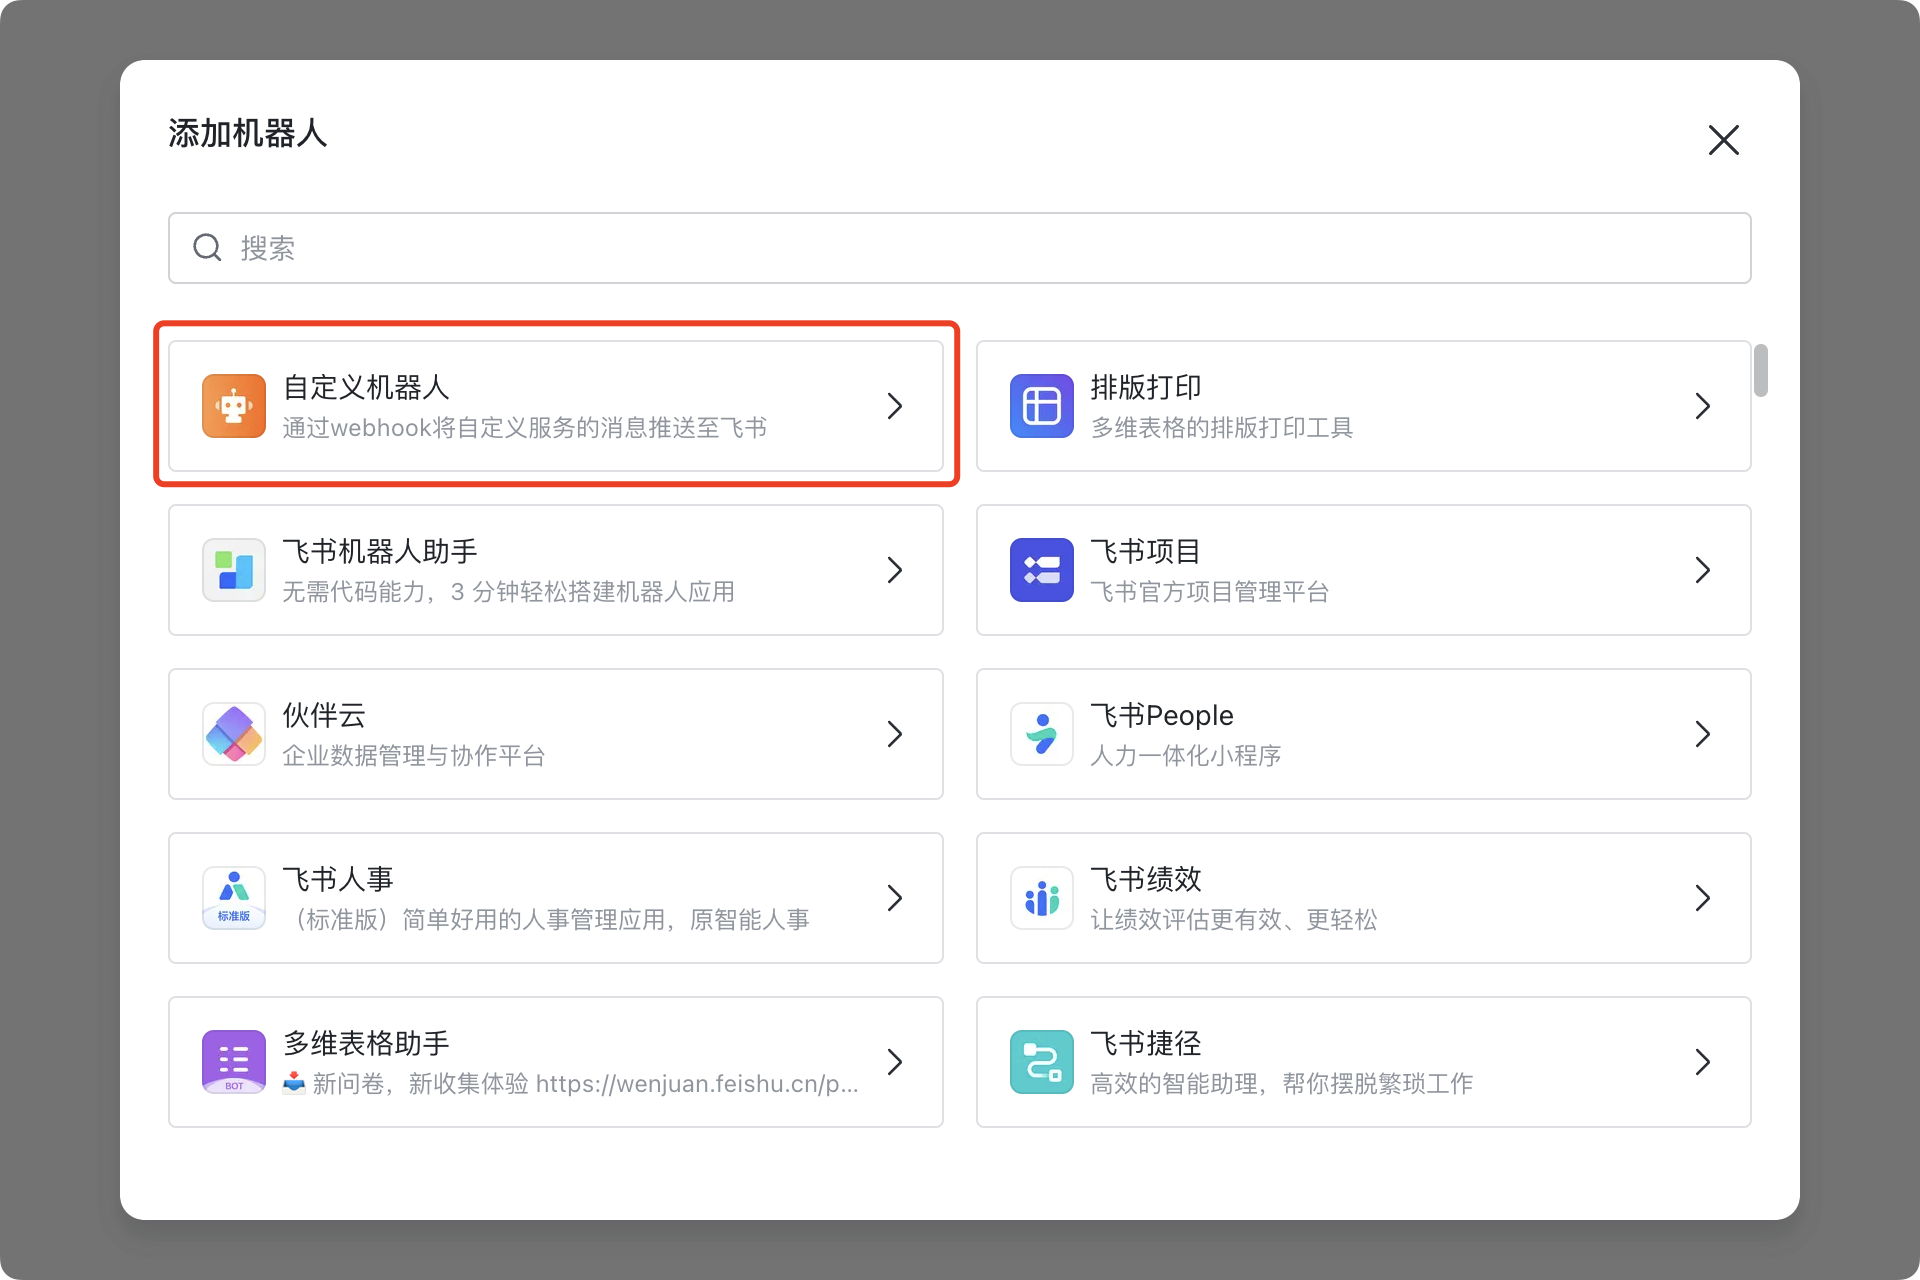The height and width of the screenshot is (1280, 1920).
Task: Open 飞书People via its chevron arrow
Action: pos(1703,734)
